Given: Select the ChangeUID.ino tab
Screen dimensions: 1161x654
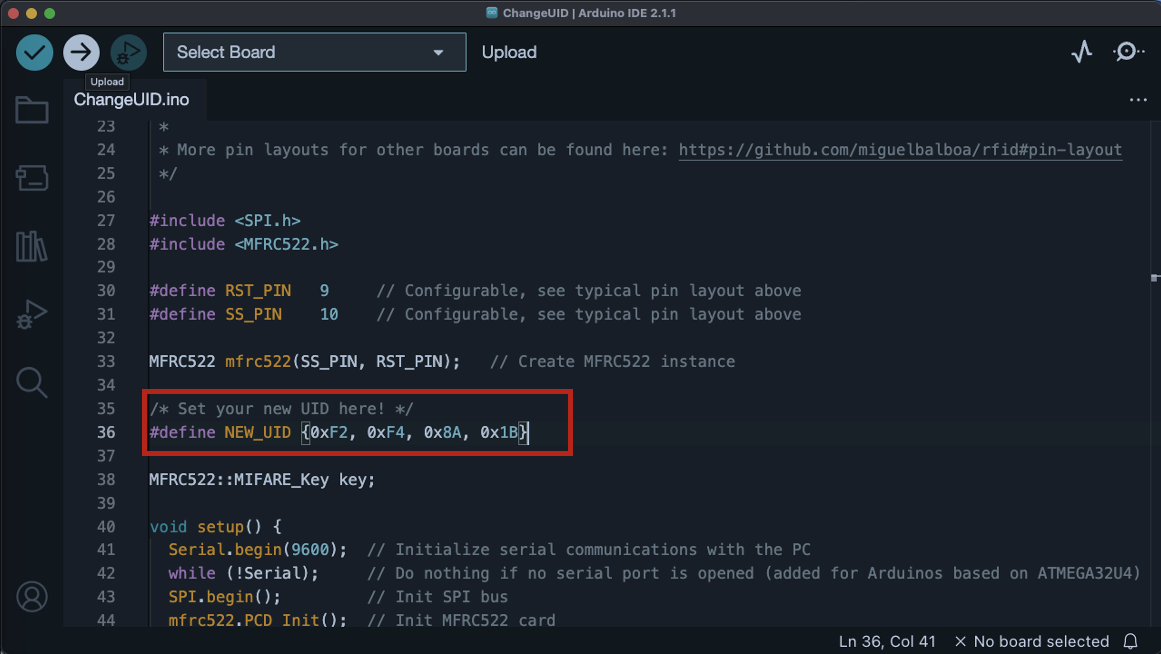Looking at the screenshot, I should [132, 99].
